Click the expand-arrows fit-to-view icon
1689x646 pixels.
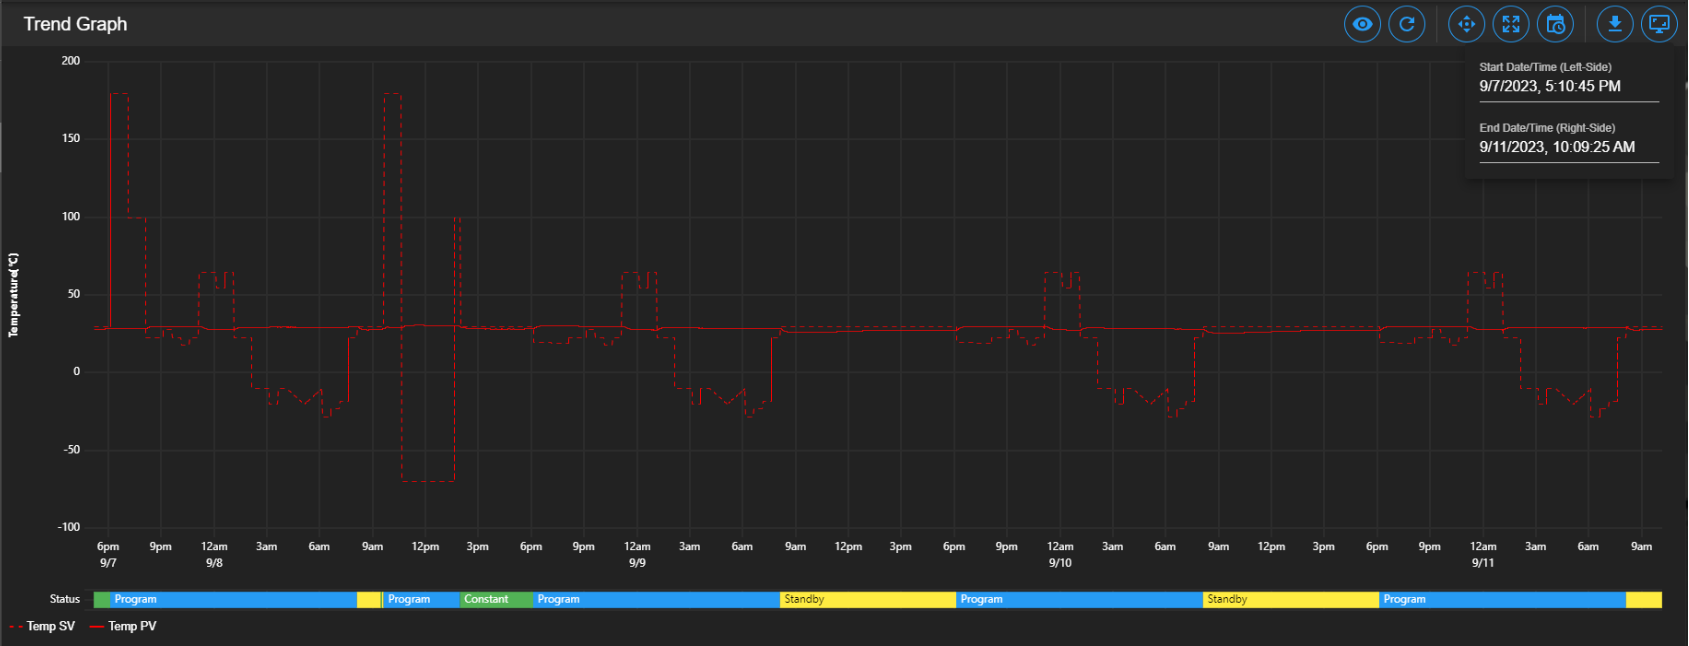1511,24
